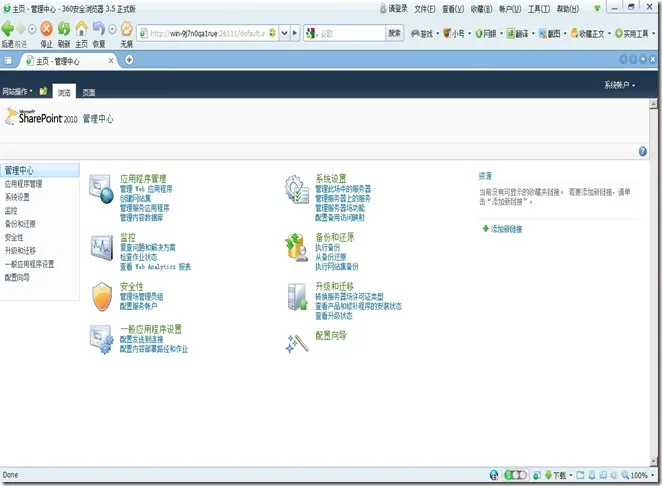Click the Restore undo arrow icon
The width and height of the screenshot is (662, 486).
[x=99, y=29]
